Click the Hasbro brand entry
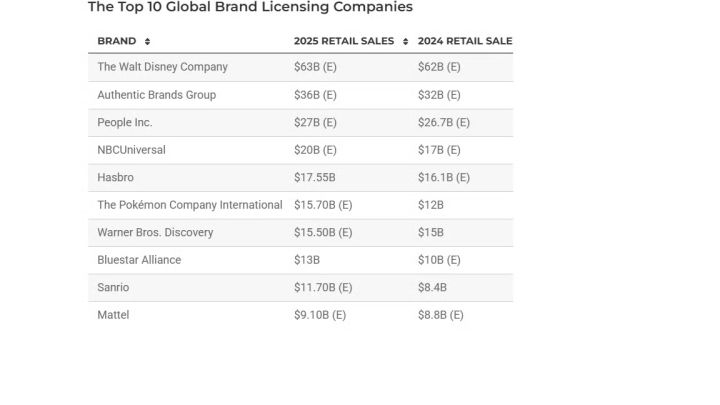This screenshot has height=405, width=720. (115, 178)
